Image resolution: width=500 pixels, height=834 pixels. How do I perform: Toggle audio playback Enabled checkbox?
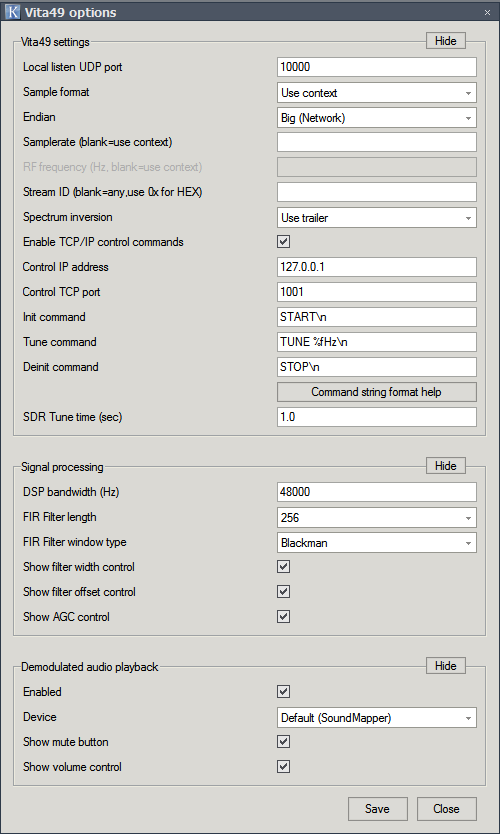coord(284,691)
